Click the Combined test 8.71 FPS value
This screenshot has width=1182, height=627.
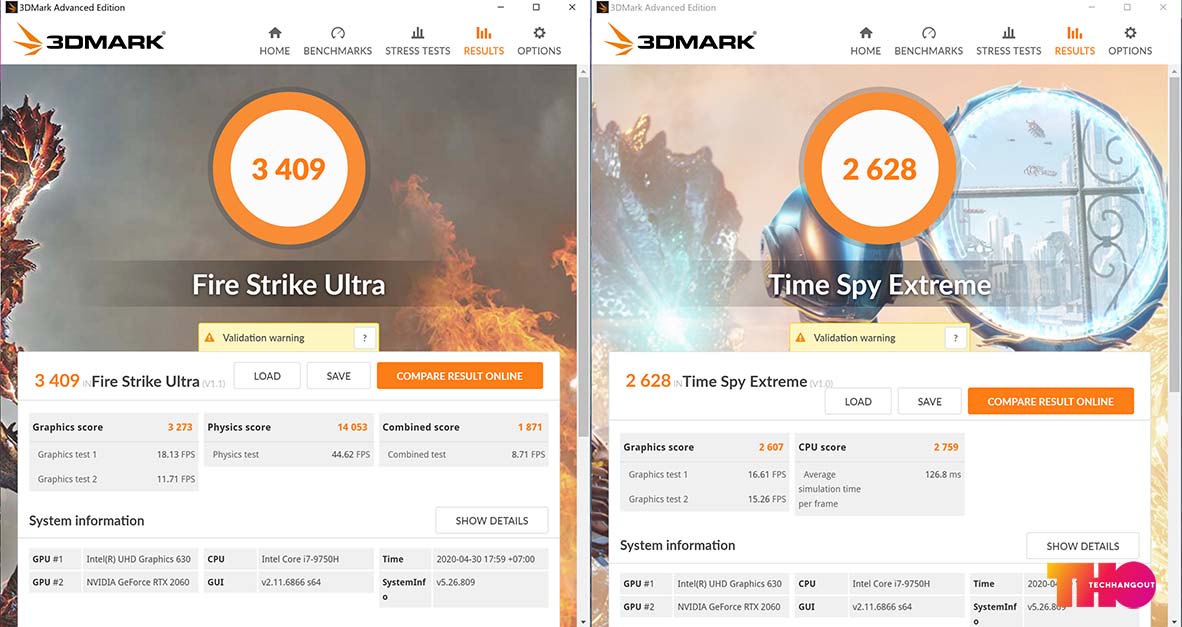528,454
